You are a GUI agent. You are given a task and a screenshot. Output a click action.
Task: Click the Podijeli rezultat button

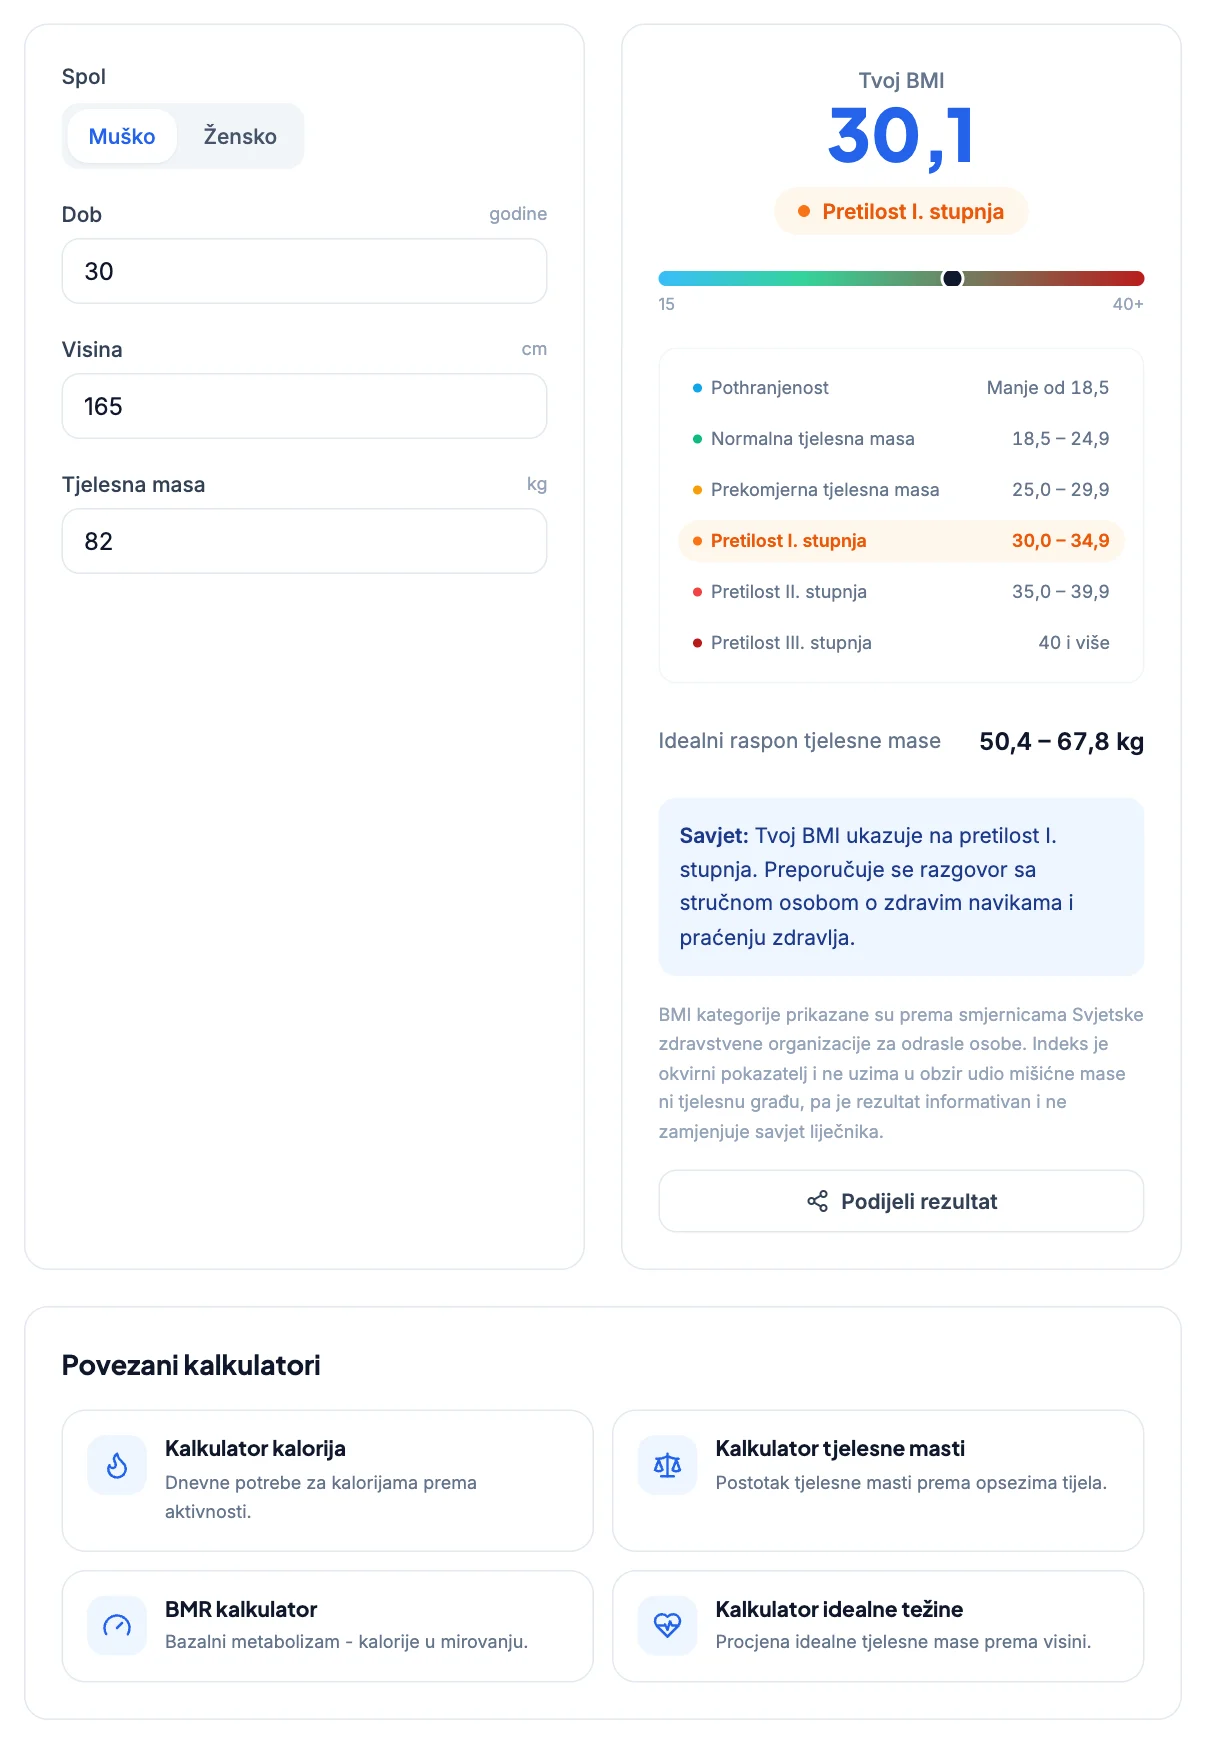tap(901, 1201)
